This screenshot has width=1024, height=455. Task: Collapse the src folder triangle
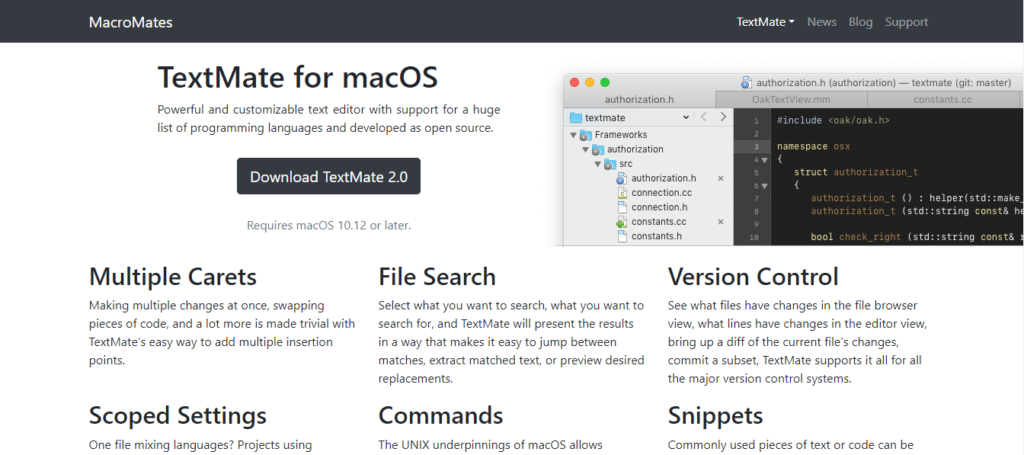(598, 164)
